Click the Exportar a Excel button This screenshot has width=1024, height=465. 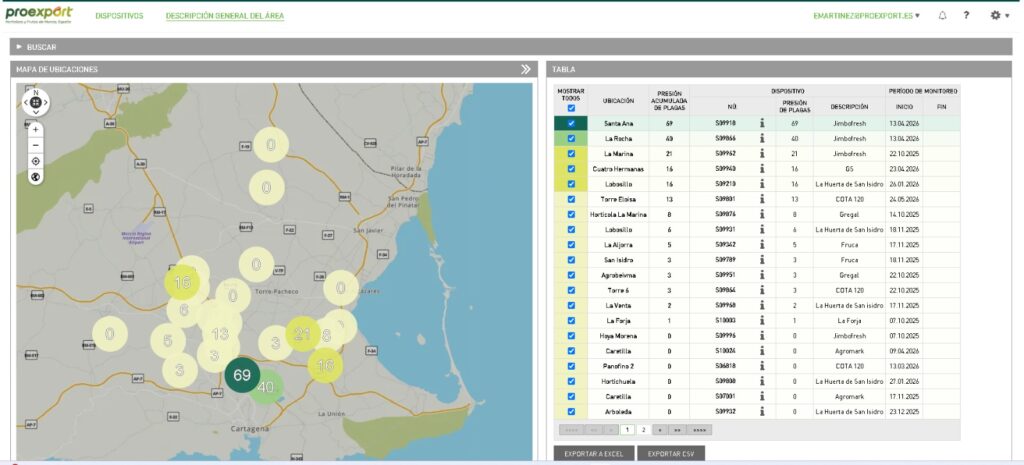pyautogui.click(x=594, y=453)
